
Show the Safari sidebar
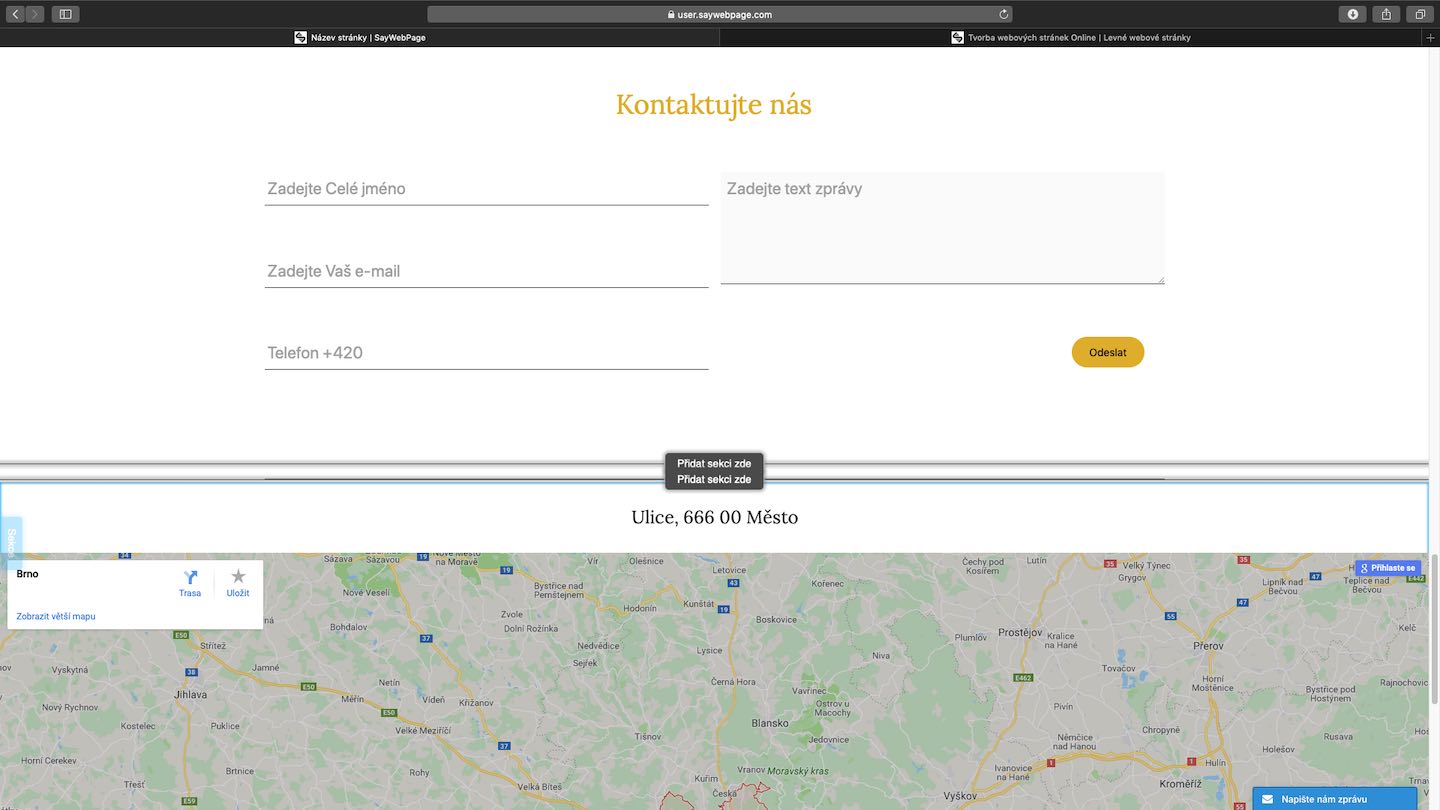(65, 14)
